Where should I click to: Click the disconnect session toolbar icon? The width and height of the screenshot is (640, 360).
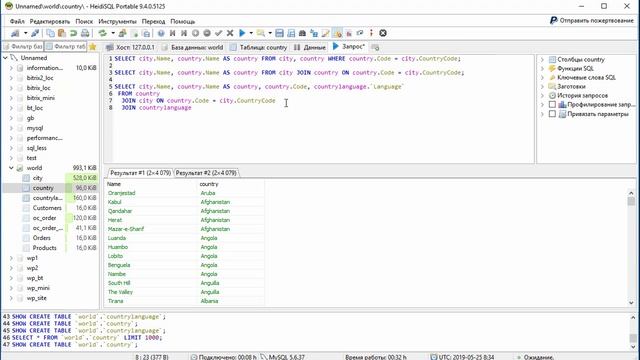click(35, 33)
